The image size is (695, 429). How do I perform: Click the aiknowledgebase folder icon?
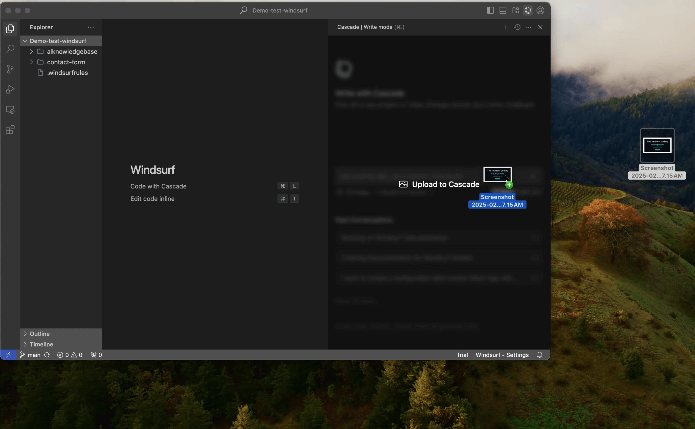[x=40, y=51]
